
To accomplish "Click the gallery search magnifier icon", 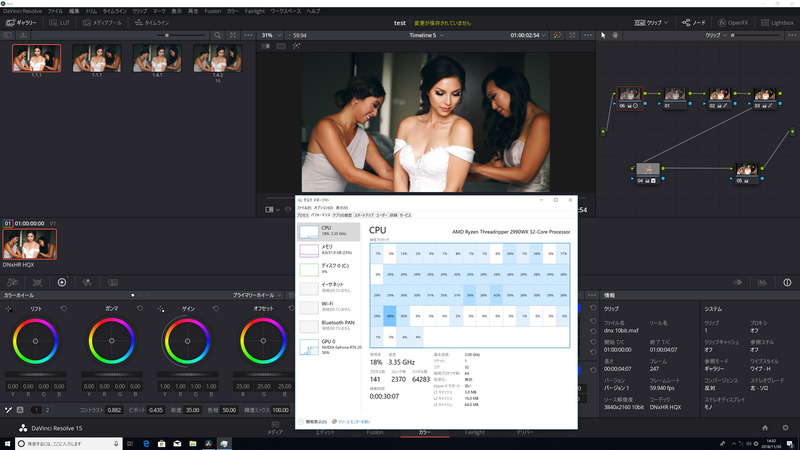I will click(218, 35).
